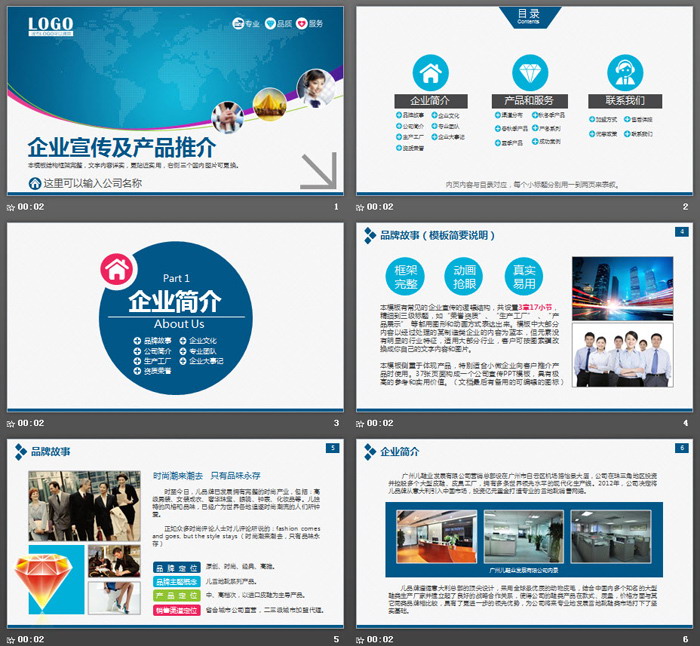The image size is (700, 646).
Task: Click the LOGO on slide 1
Action: click(50, 25)
